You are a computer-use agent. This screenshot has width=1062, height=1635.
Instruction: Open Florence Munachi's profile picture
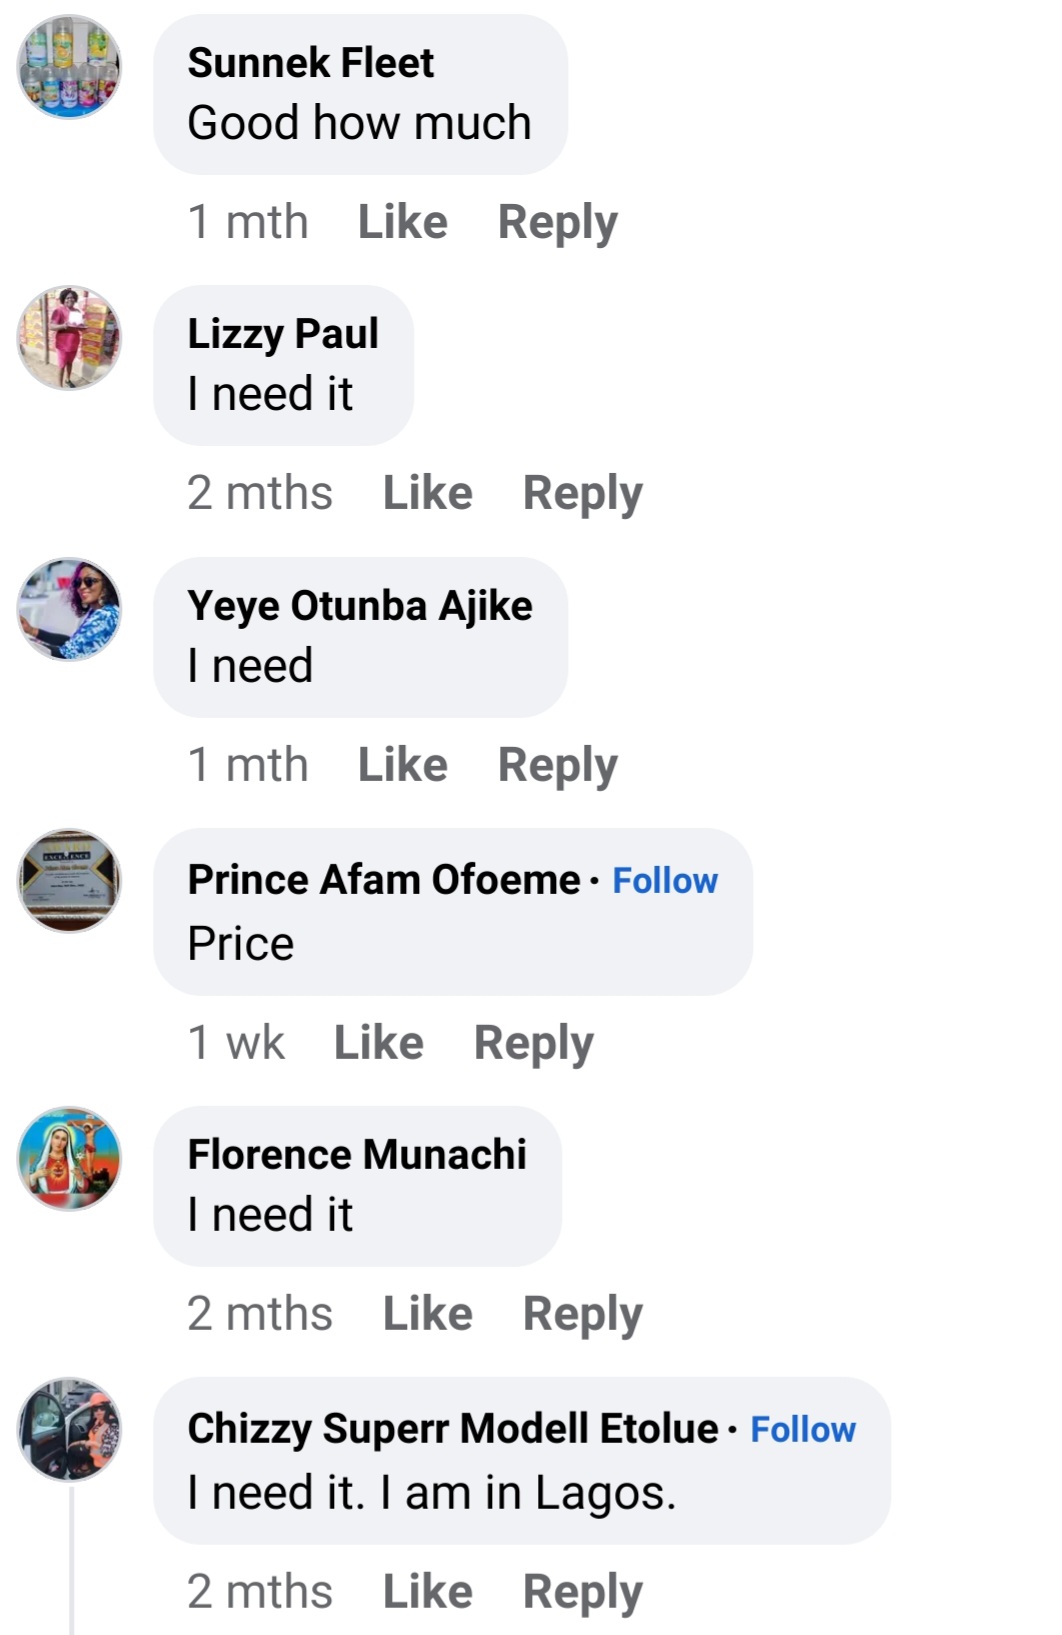click(x=69, y=1158)
